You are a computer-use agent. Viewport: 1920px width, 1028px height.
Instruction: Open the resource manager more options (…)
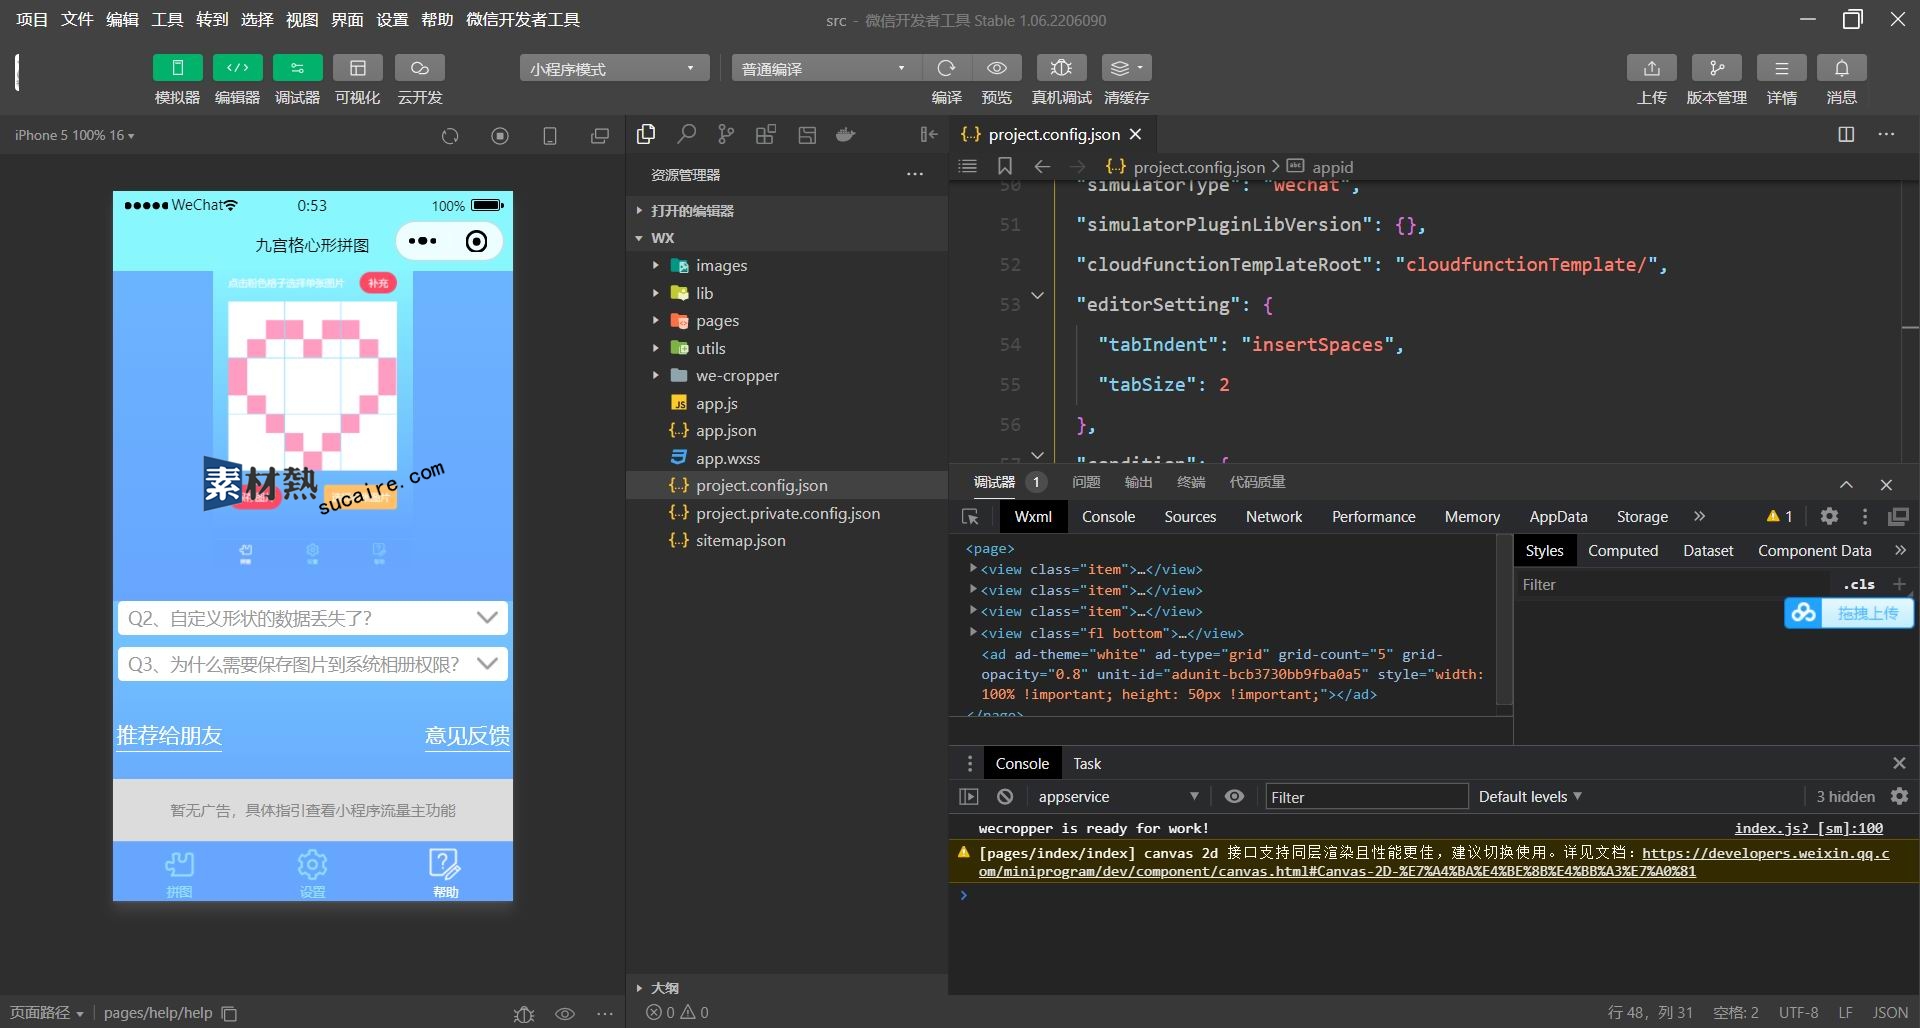[x=915, y=174]
